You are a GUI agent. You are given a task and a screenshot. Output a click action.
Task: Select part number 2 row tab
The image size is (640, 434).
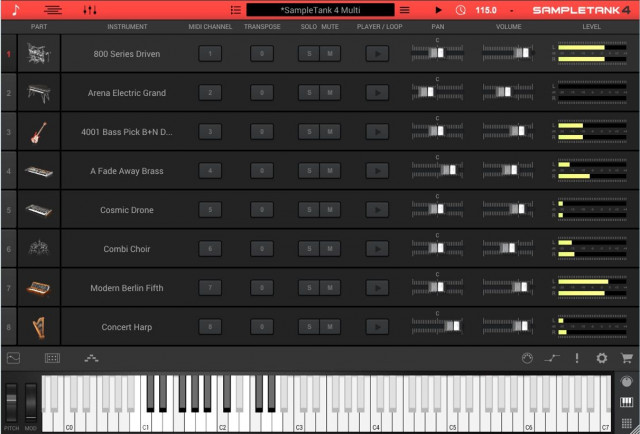point(9,93)
